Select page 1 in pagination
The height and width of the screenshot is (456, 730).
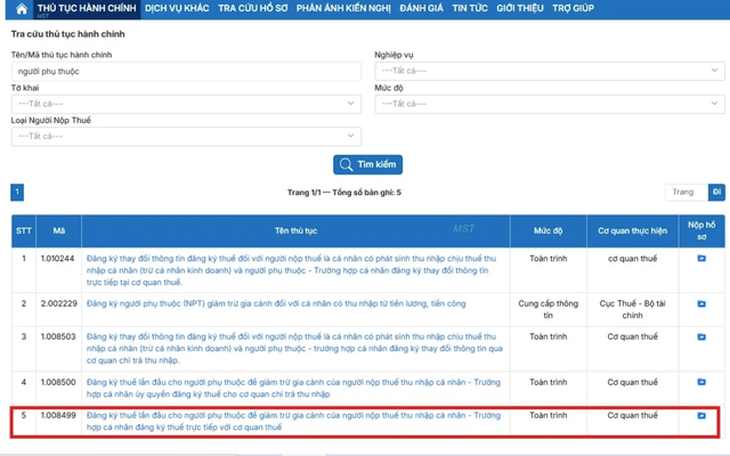pyautogui.click(x=17, y=192)
